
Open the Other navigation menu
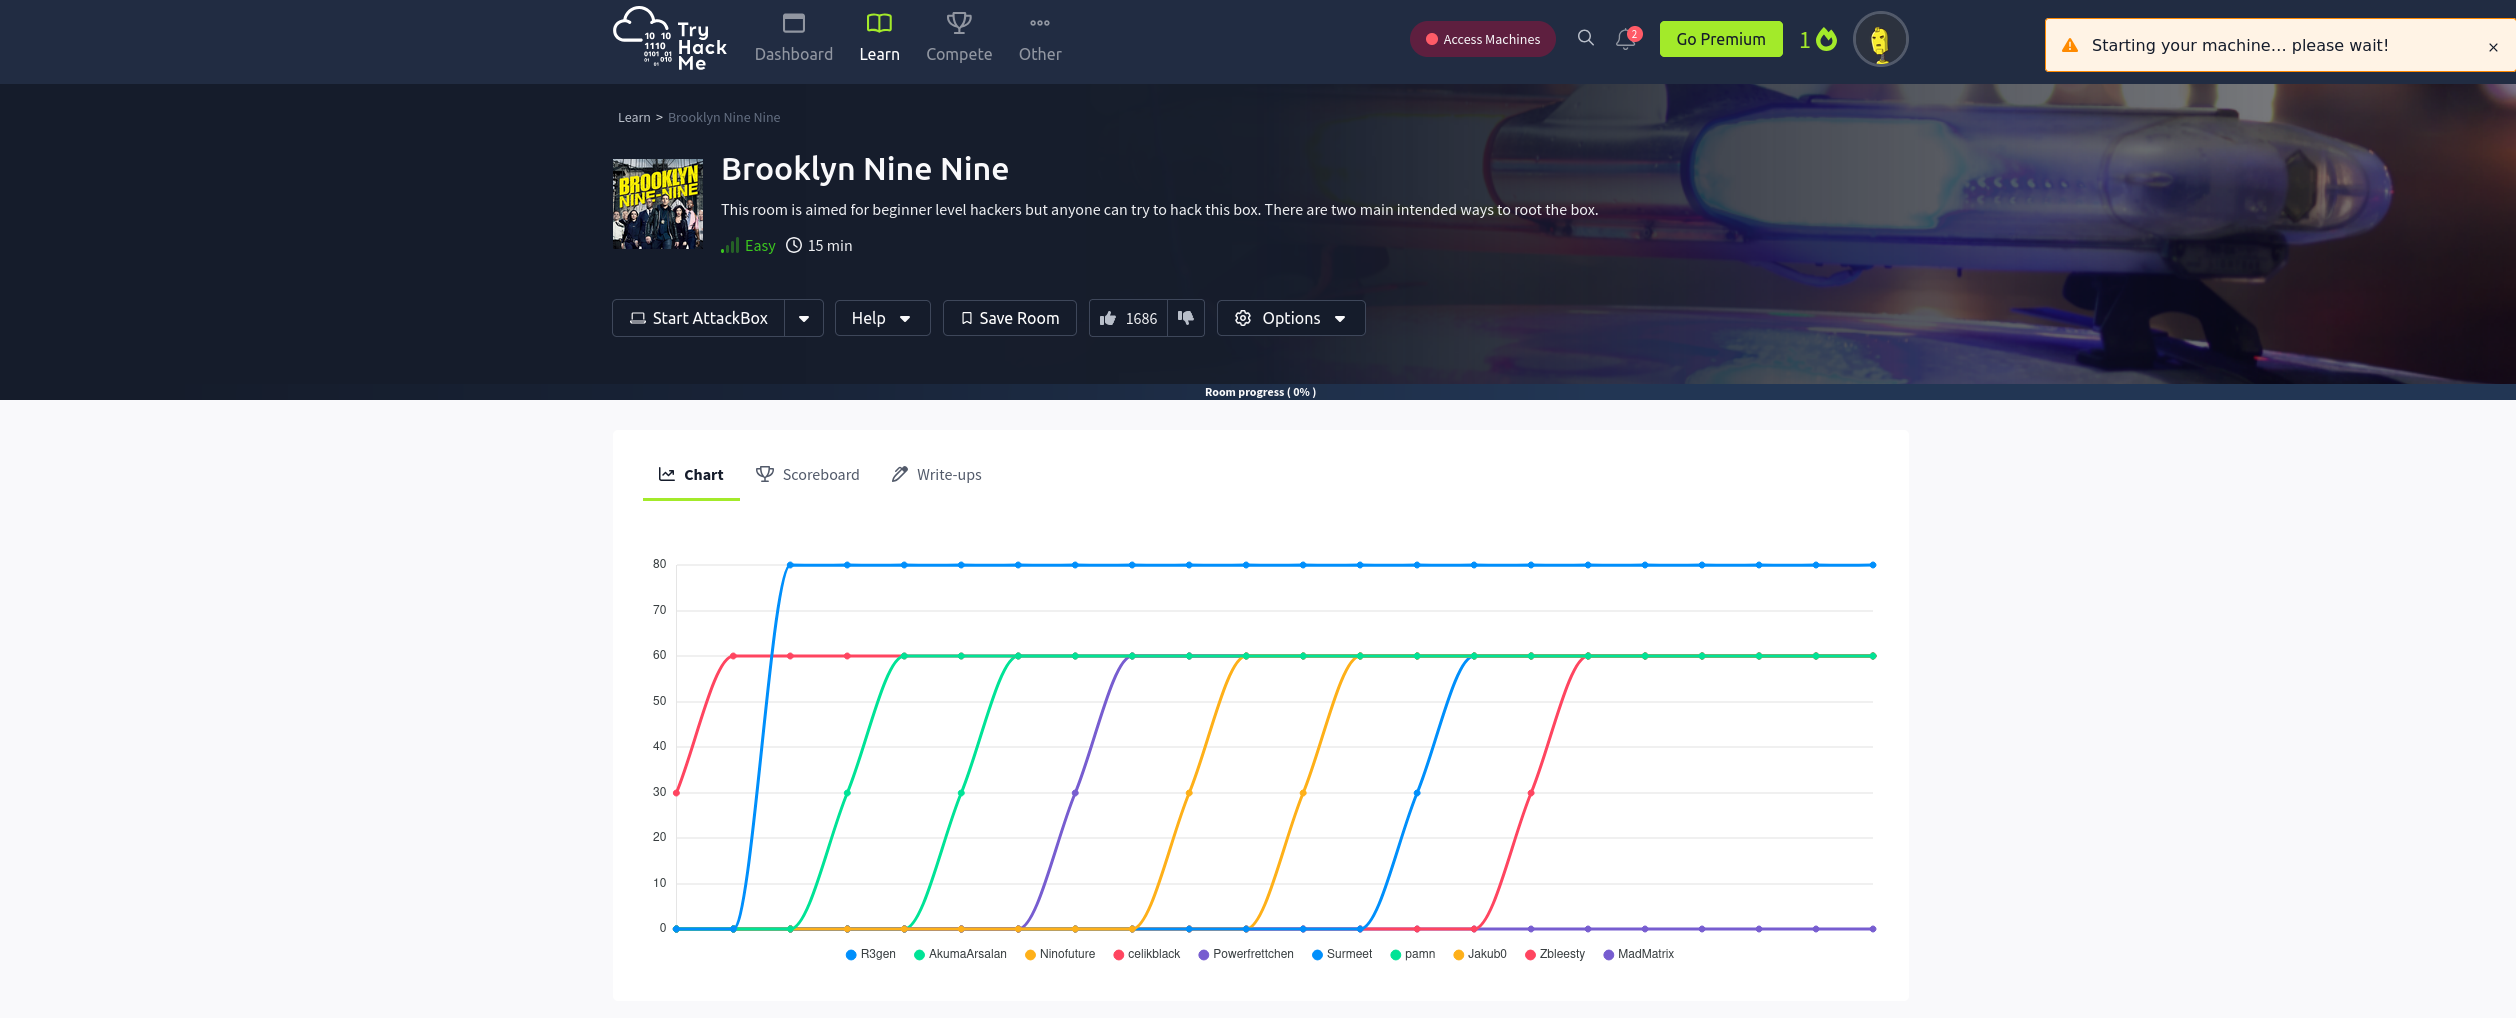tap(1040, 39)
